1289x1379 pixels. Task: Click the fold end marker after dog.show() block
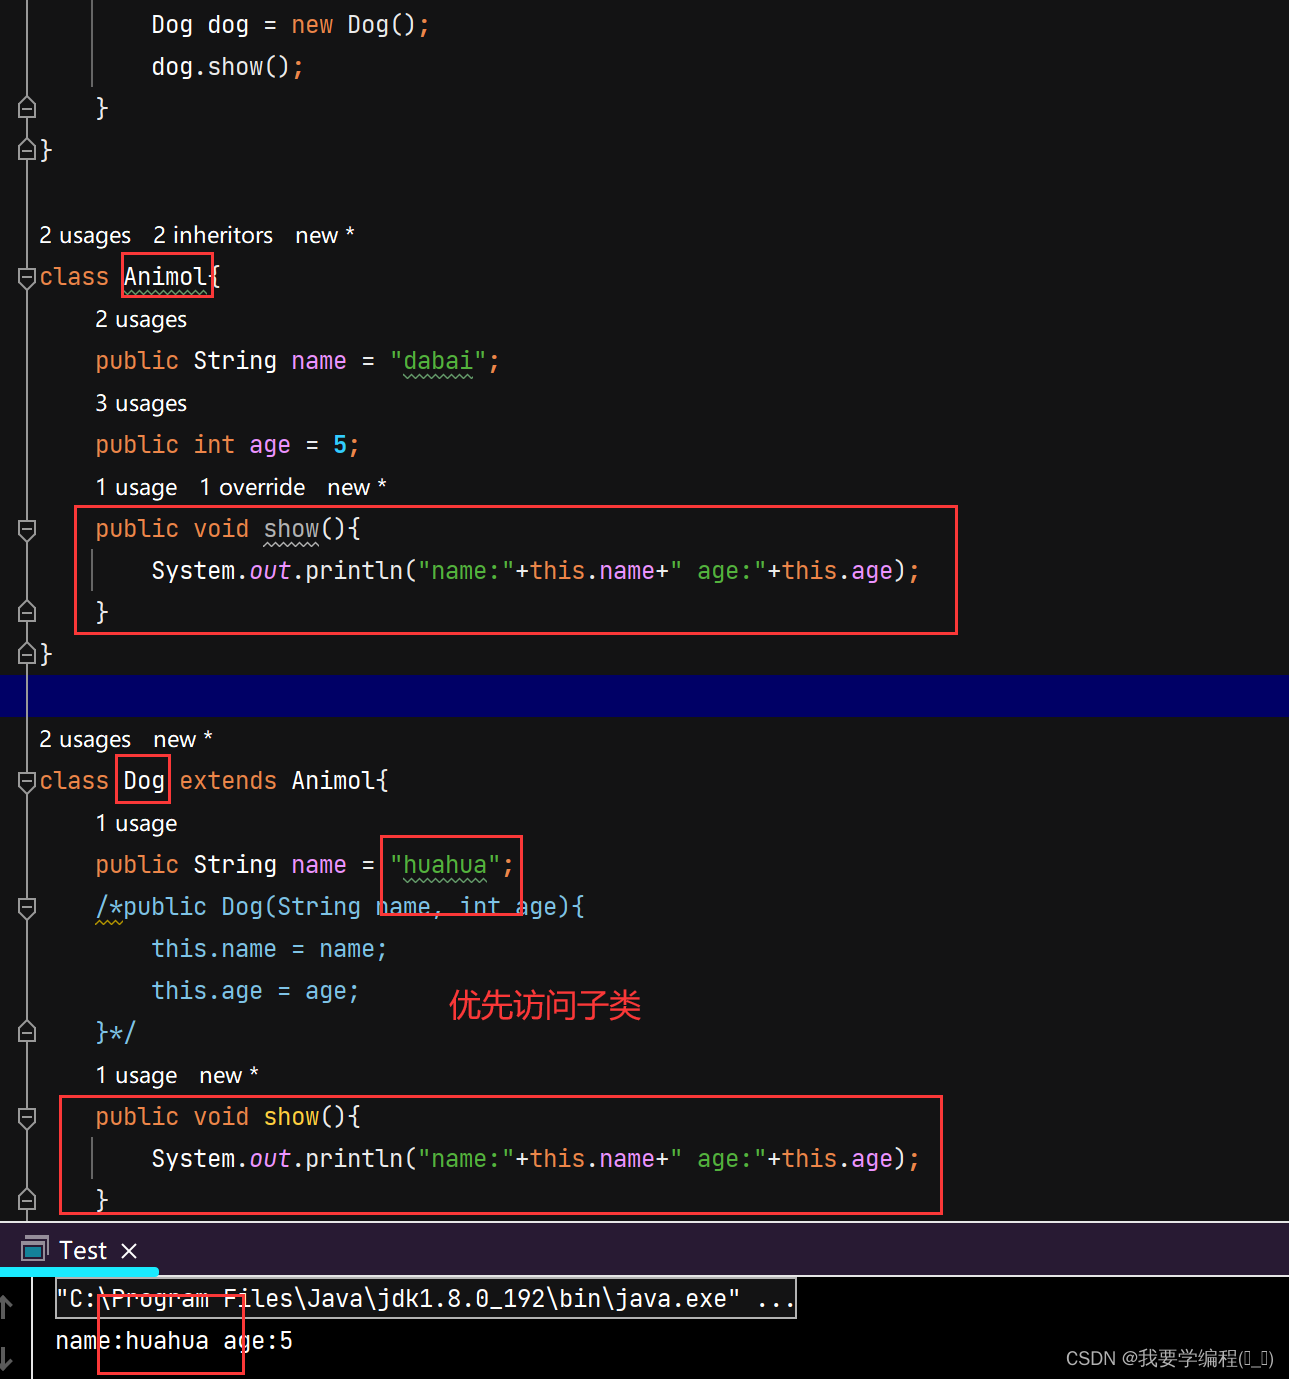tap(27, 108)
